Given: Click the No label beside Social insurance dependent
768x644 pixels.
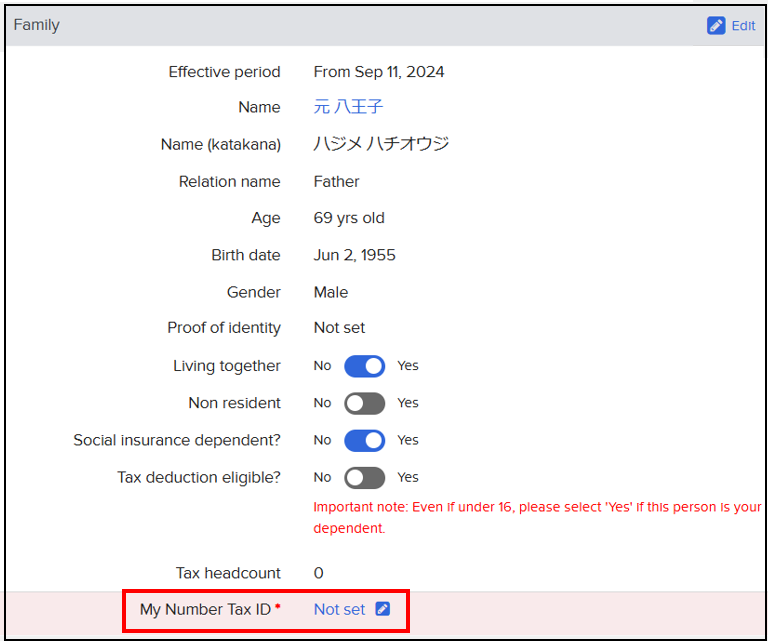Looking at the screenshot, I should click(x=322, y=440).
